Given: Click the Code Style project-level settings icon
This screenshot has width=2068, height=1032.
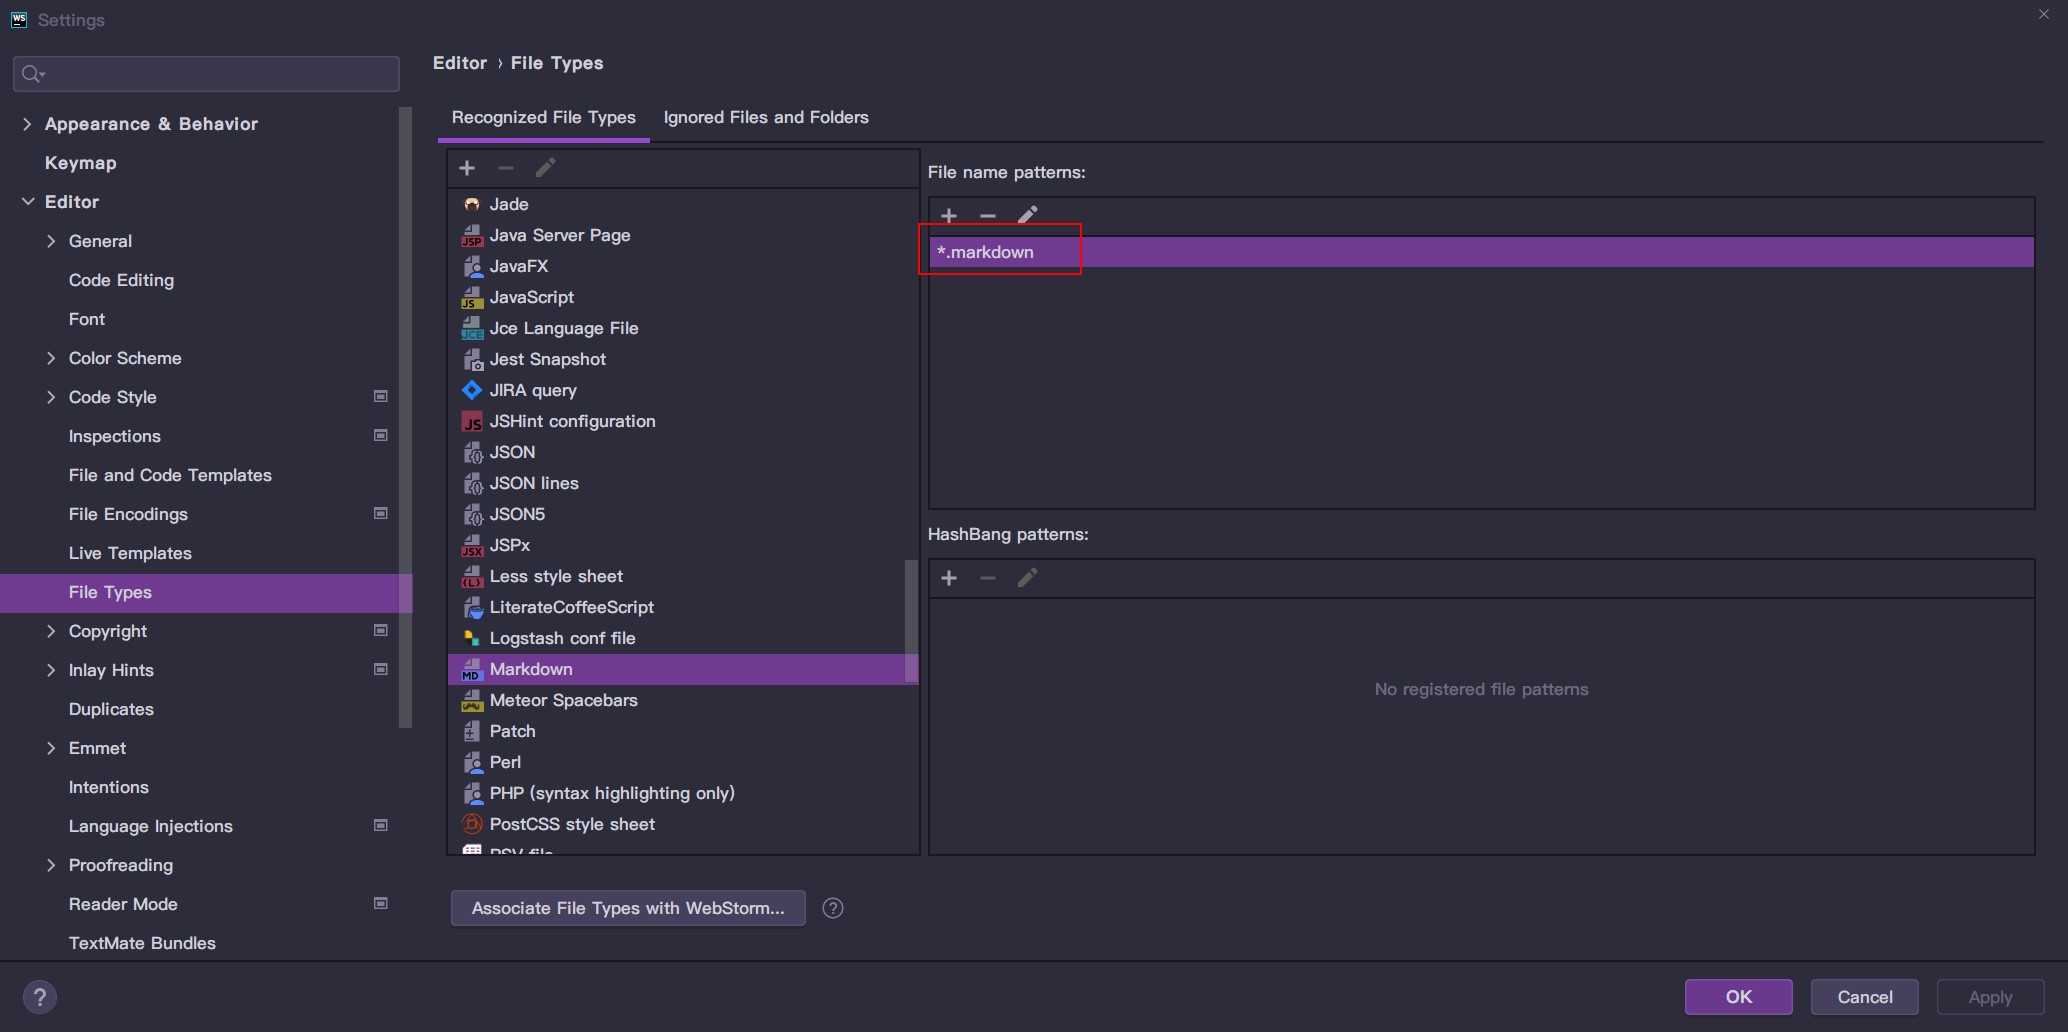Looking at the screenshot, I should (381, 397).
